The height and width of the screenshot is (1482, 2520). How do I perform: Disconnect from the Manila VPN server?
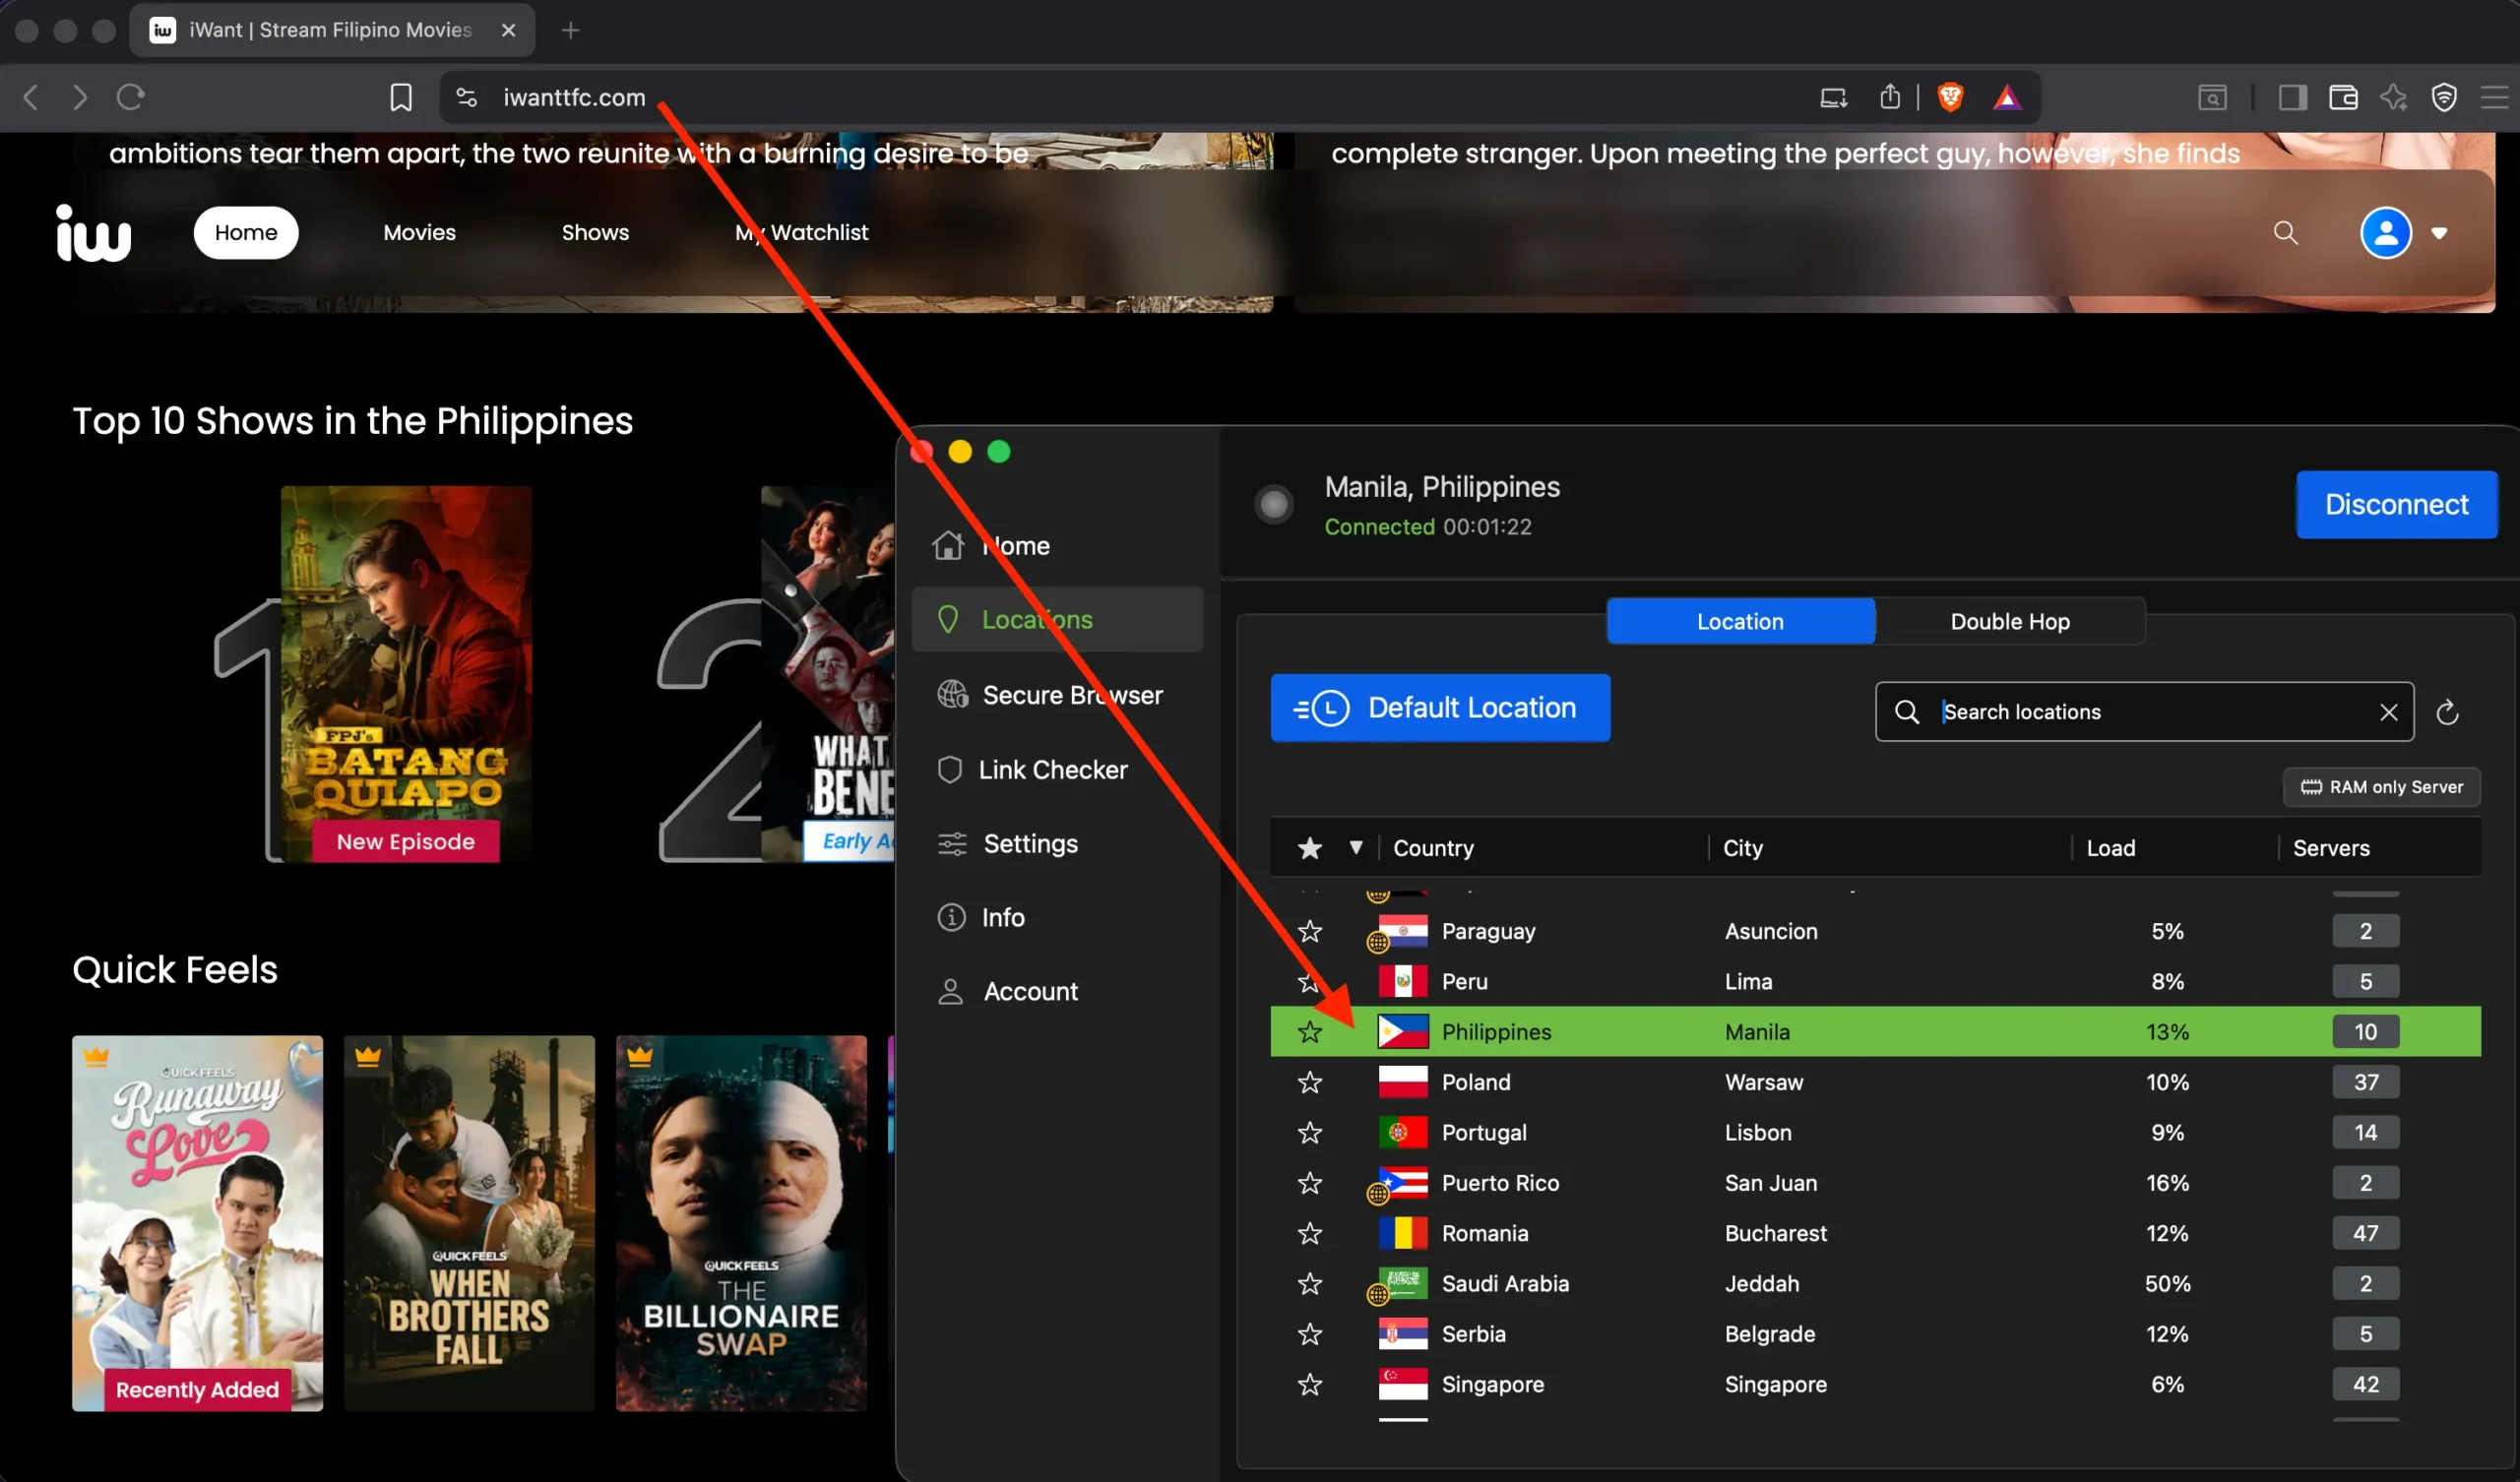[2396, 504]
